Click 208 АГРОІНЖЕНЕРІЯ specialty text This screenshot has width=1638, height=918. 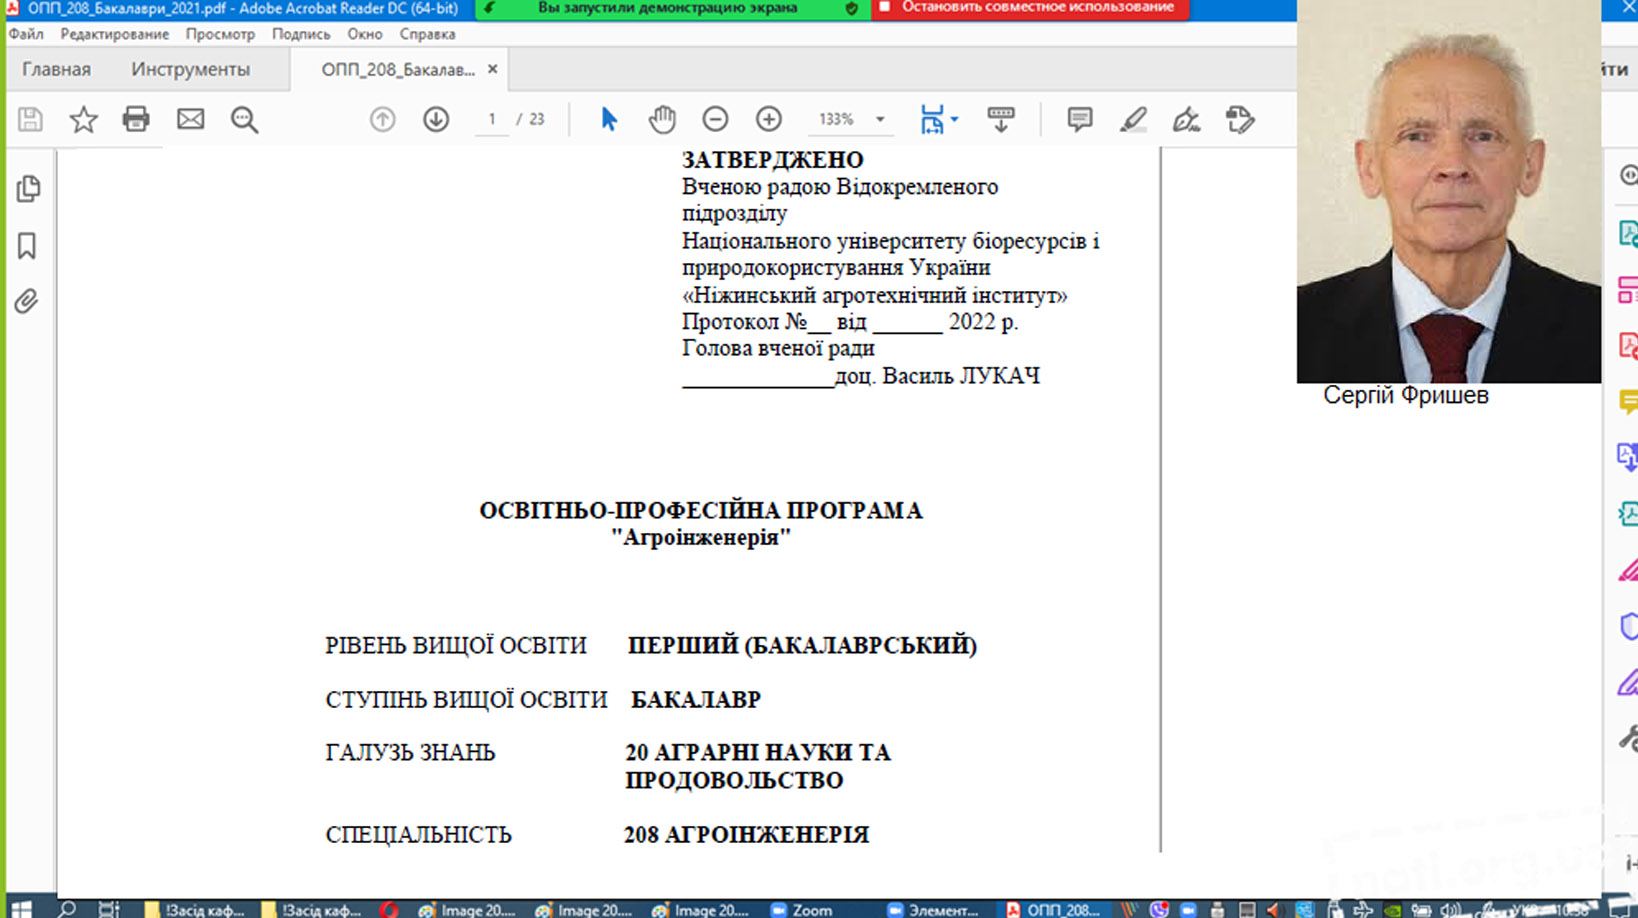(x=746, y=835)
